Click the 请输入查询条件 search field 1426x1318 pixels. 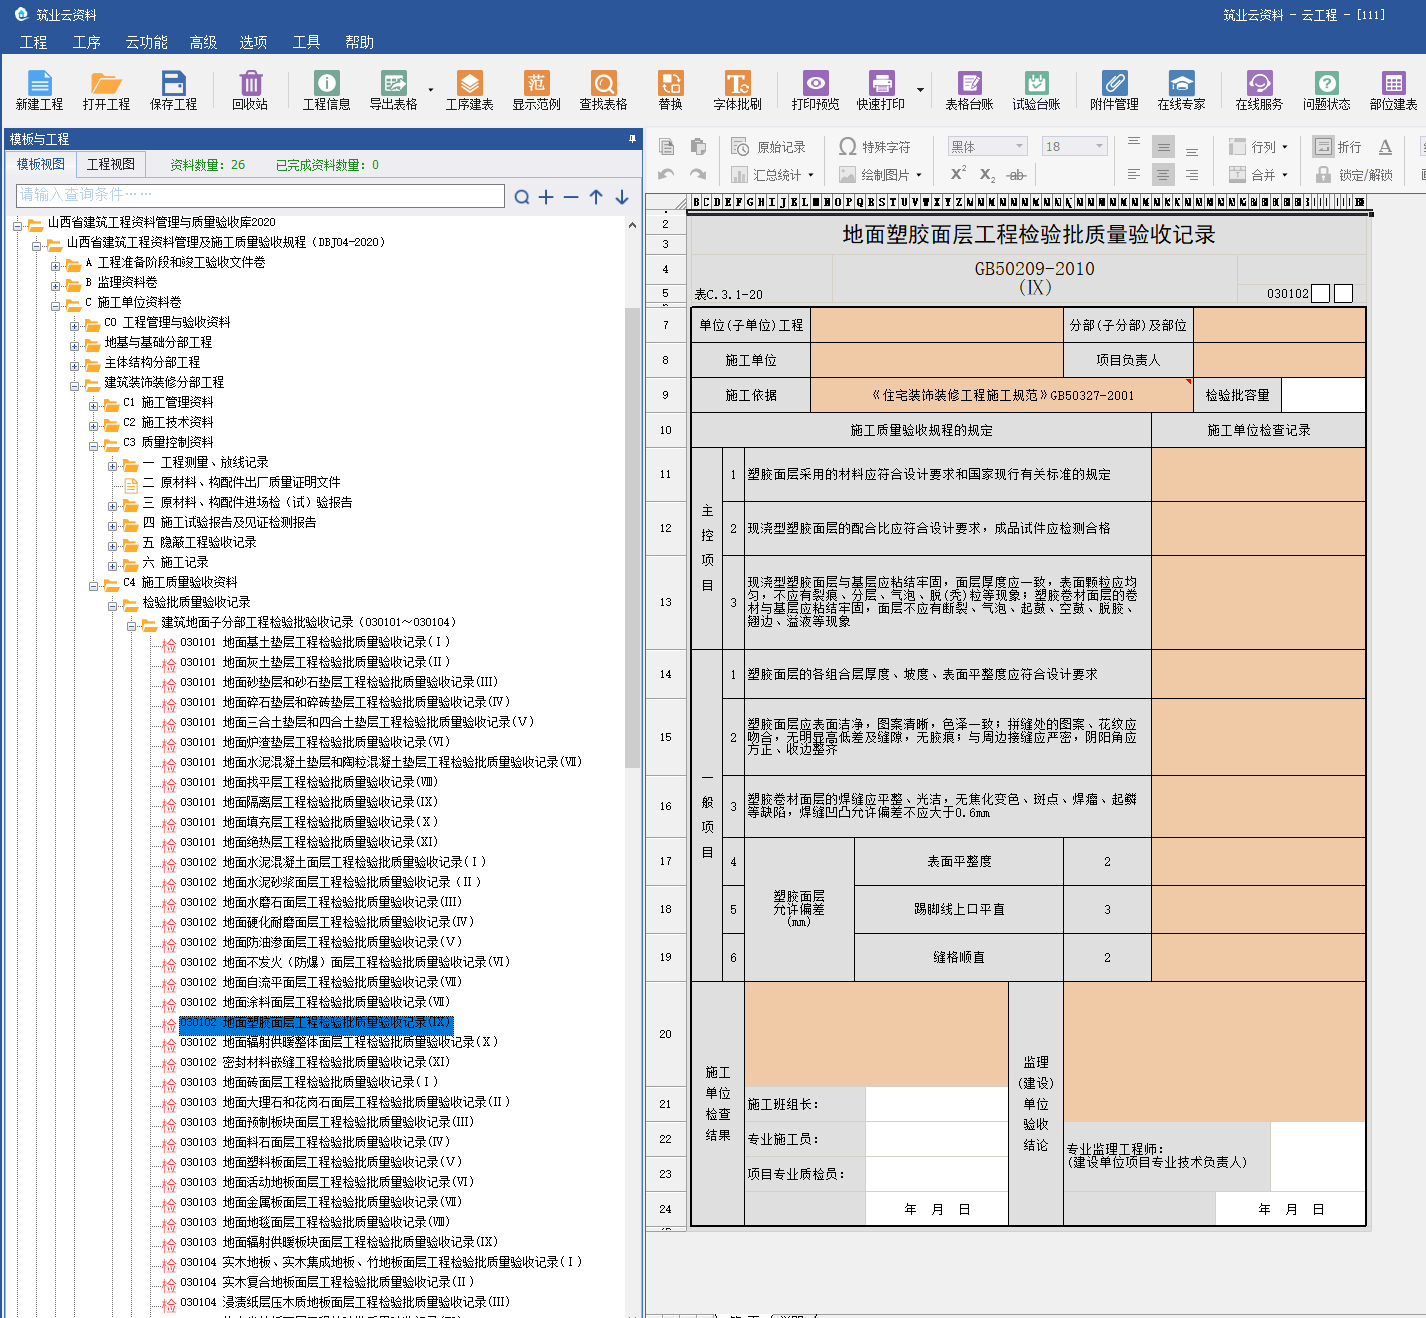pyautogui.click(x=260, y=195)
